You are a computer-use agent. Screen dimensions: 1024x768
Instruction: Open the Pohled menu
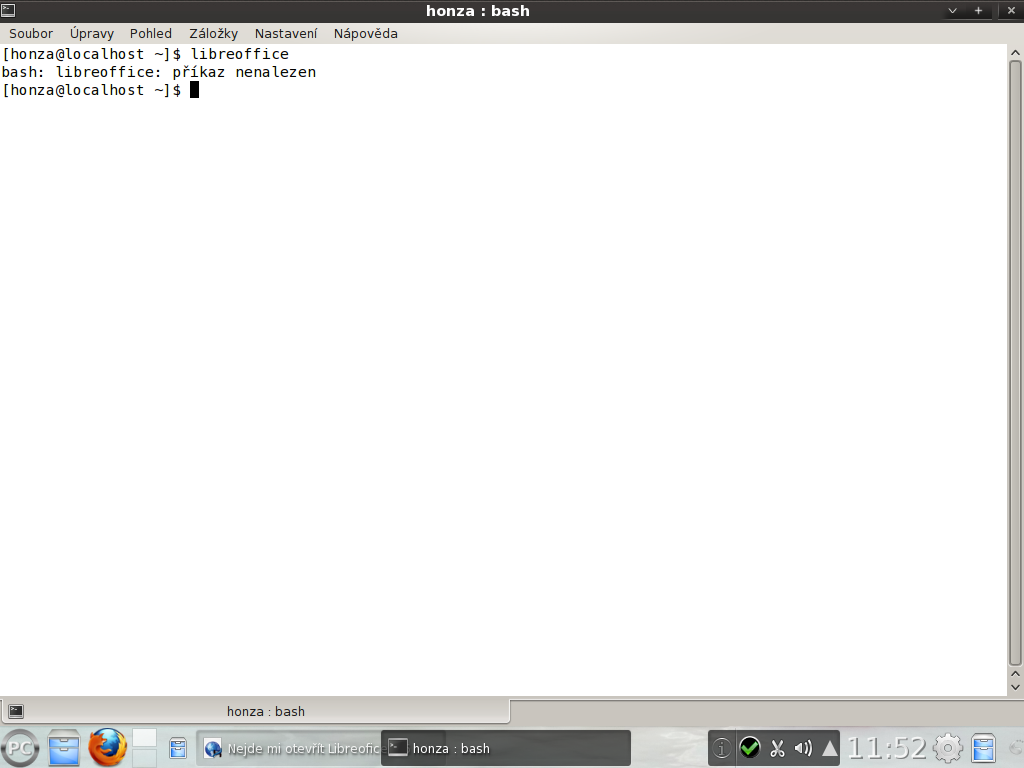(150, 33)
